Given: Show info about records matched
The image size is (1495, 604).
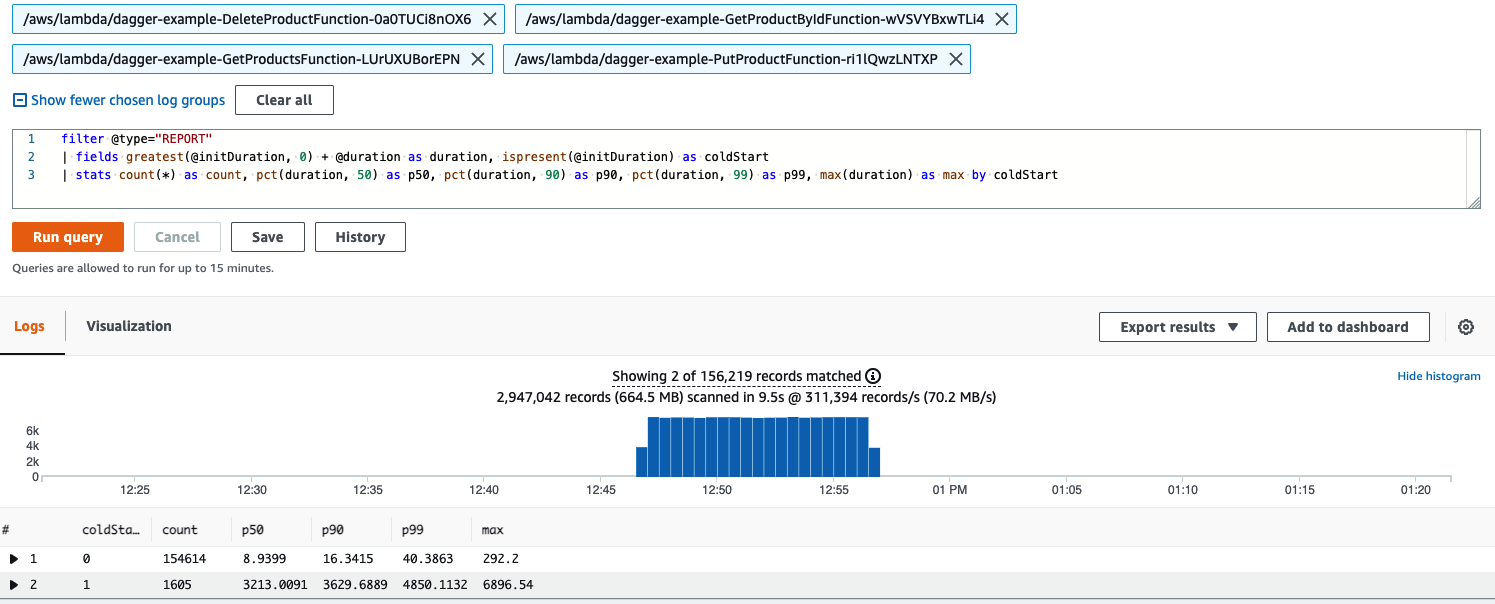Looking at the screenshot, I should (x=873, y=376).
